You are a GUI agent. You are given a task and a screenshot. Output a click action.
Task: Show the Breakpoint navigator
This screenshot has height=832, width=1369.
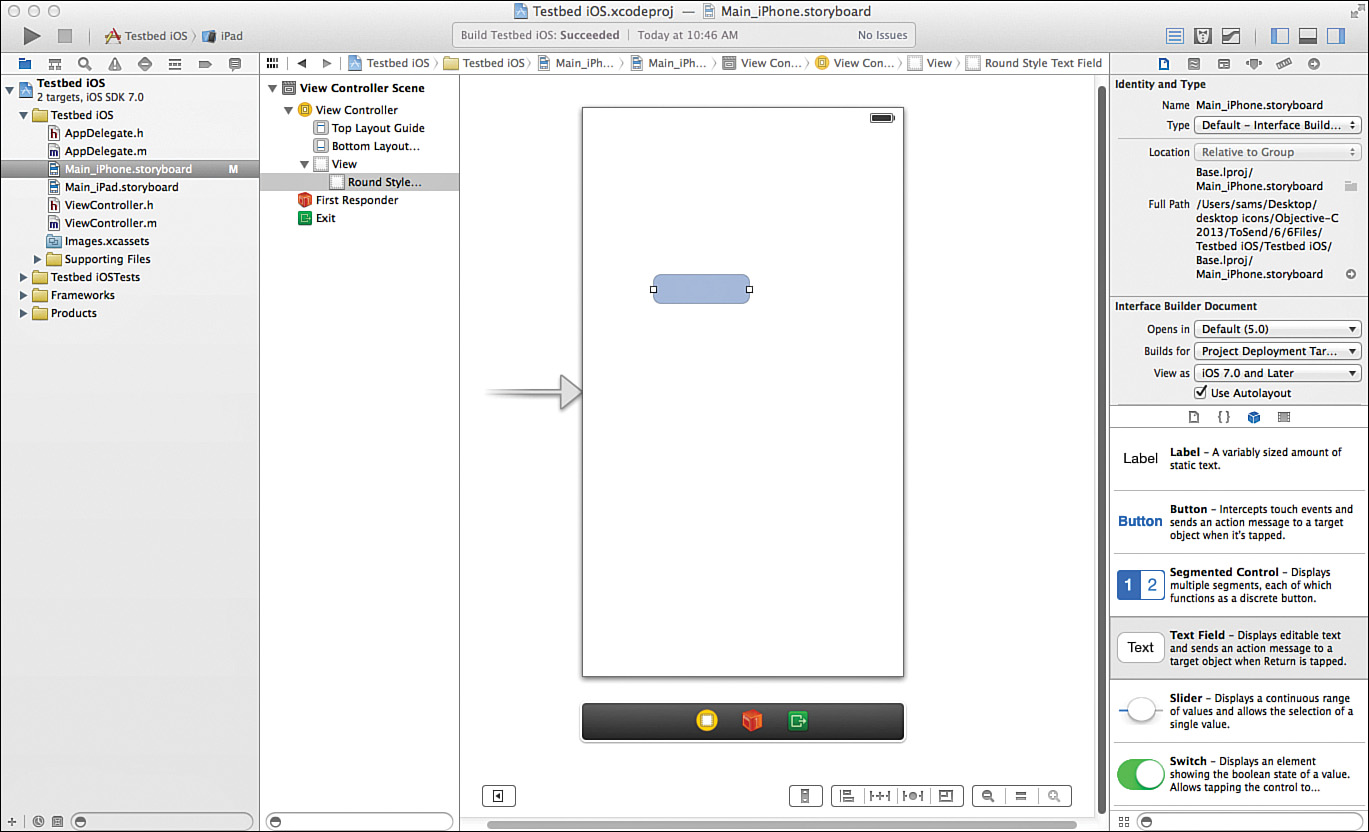pos(205,63)
